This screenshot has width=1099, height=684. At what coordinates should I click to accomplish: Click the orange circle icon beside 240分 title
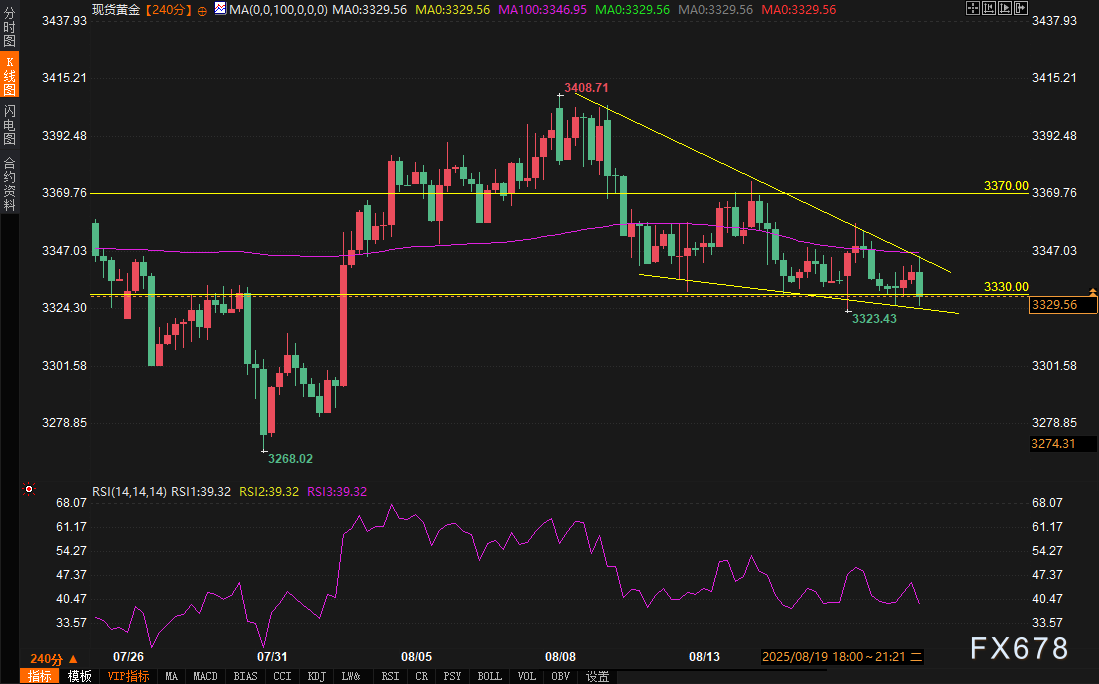pyautogui.click(x=204, y=10)
